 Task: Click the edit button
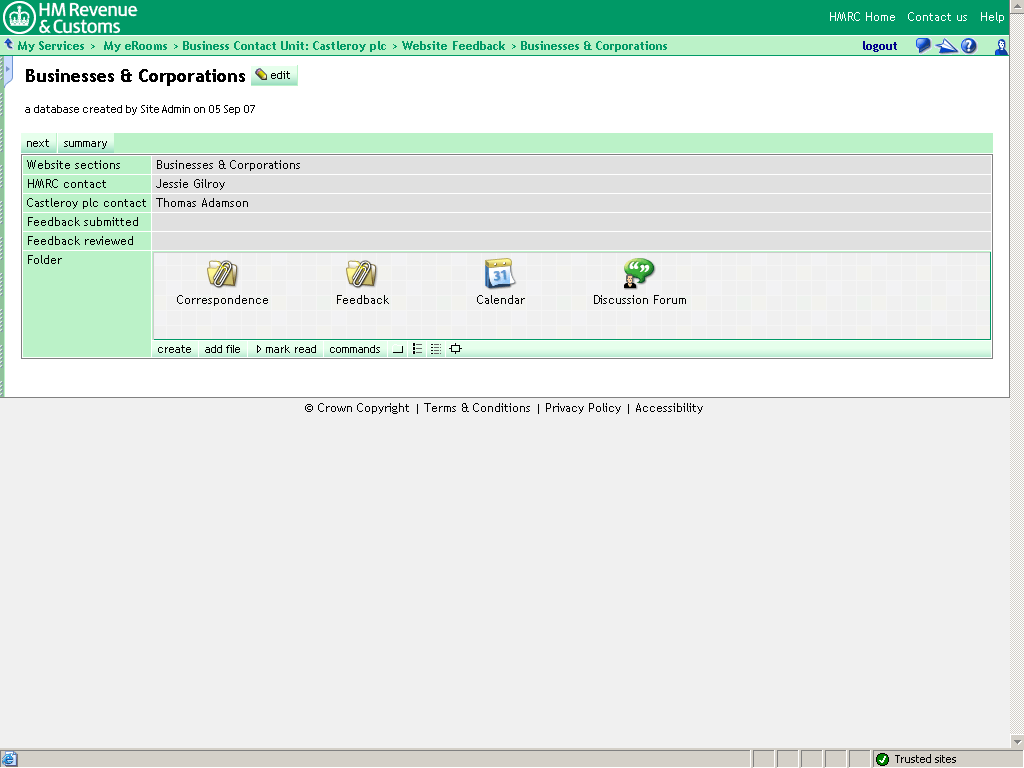273,75
